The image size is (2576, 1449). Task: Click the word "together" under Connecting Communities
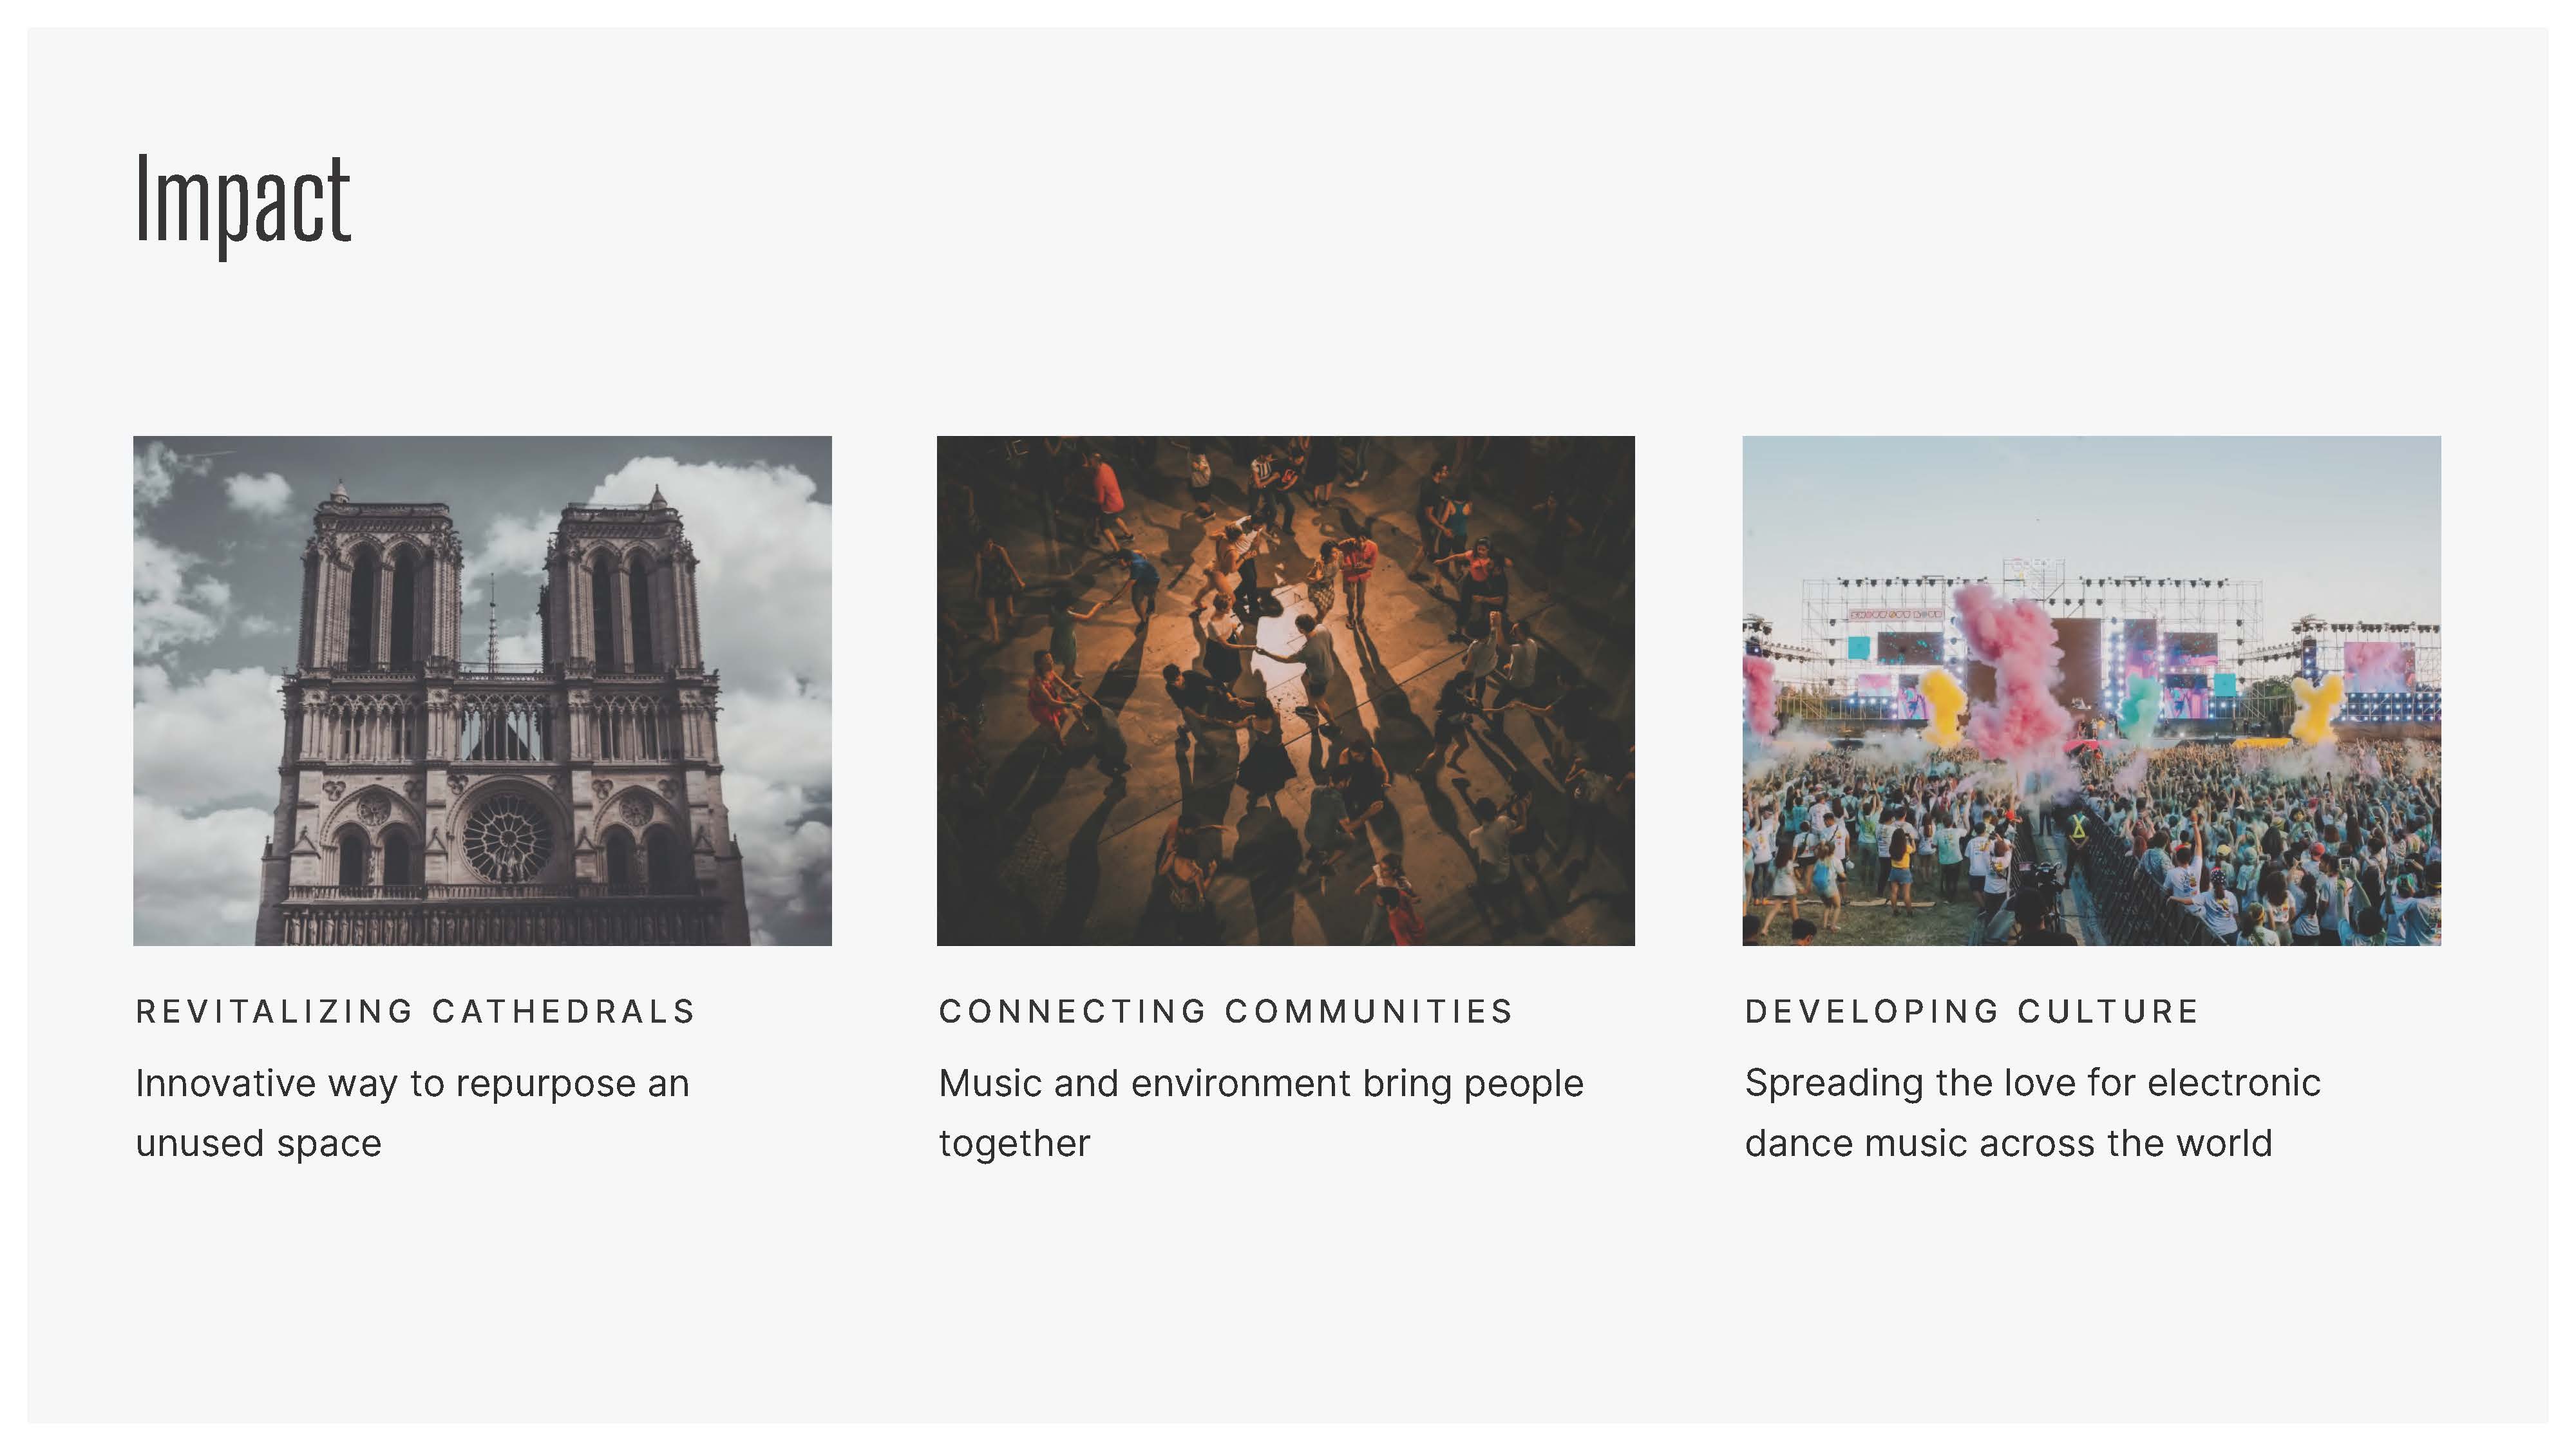click(x=1014, y=1143)
